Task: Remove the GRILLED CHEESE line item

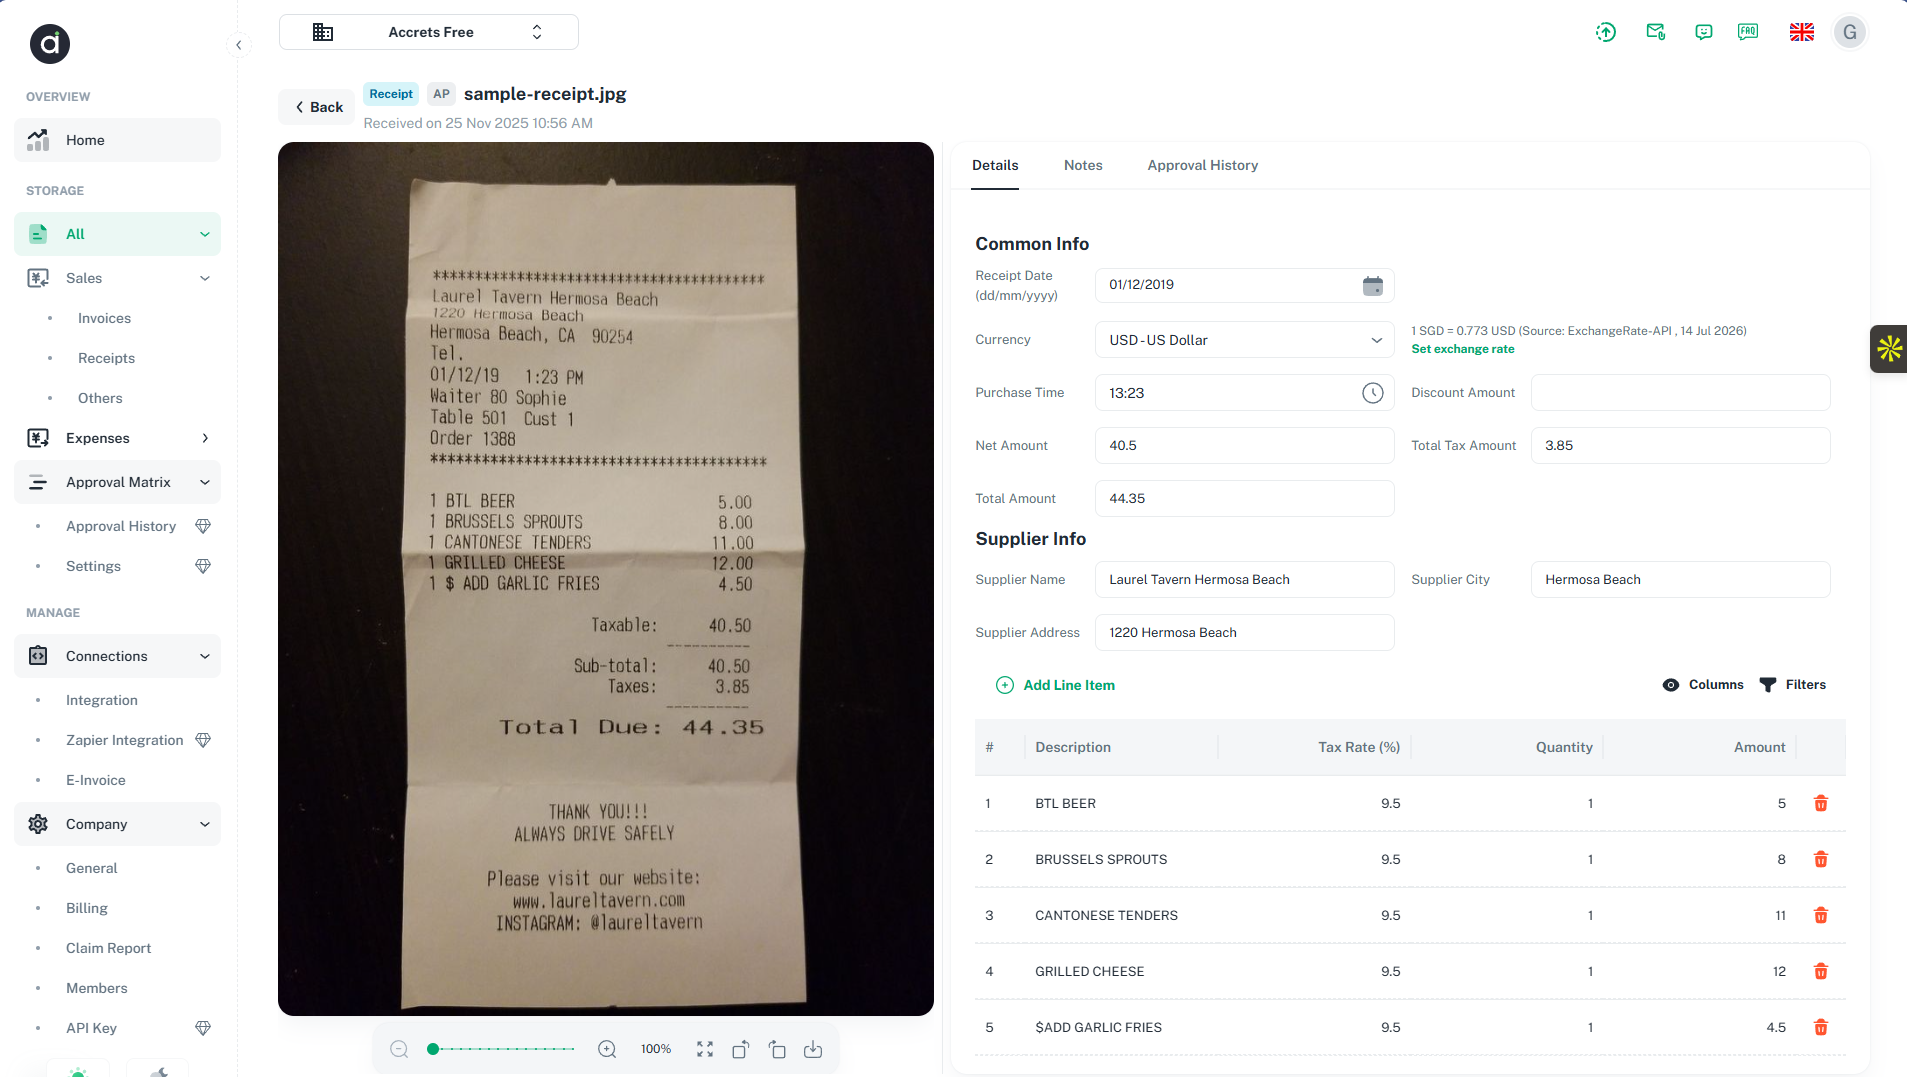Action: tap(1821, 972)
